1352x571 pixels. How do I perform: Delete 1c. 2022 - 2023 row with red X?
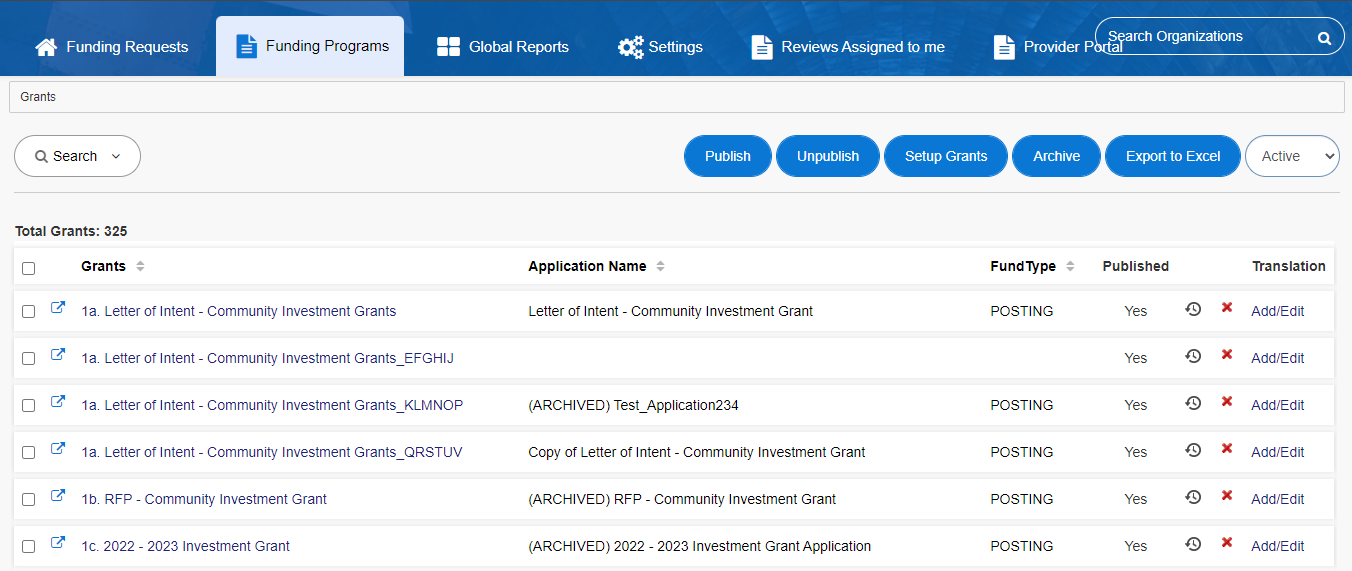click(x=1227, y=543)
